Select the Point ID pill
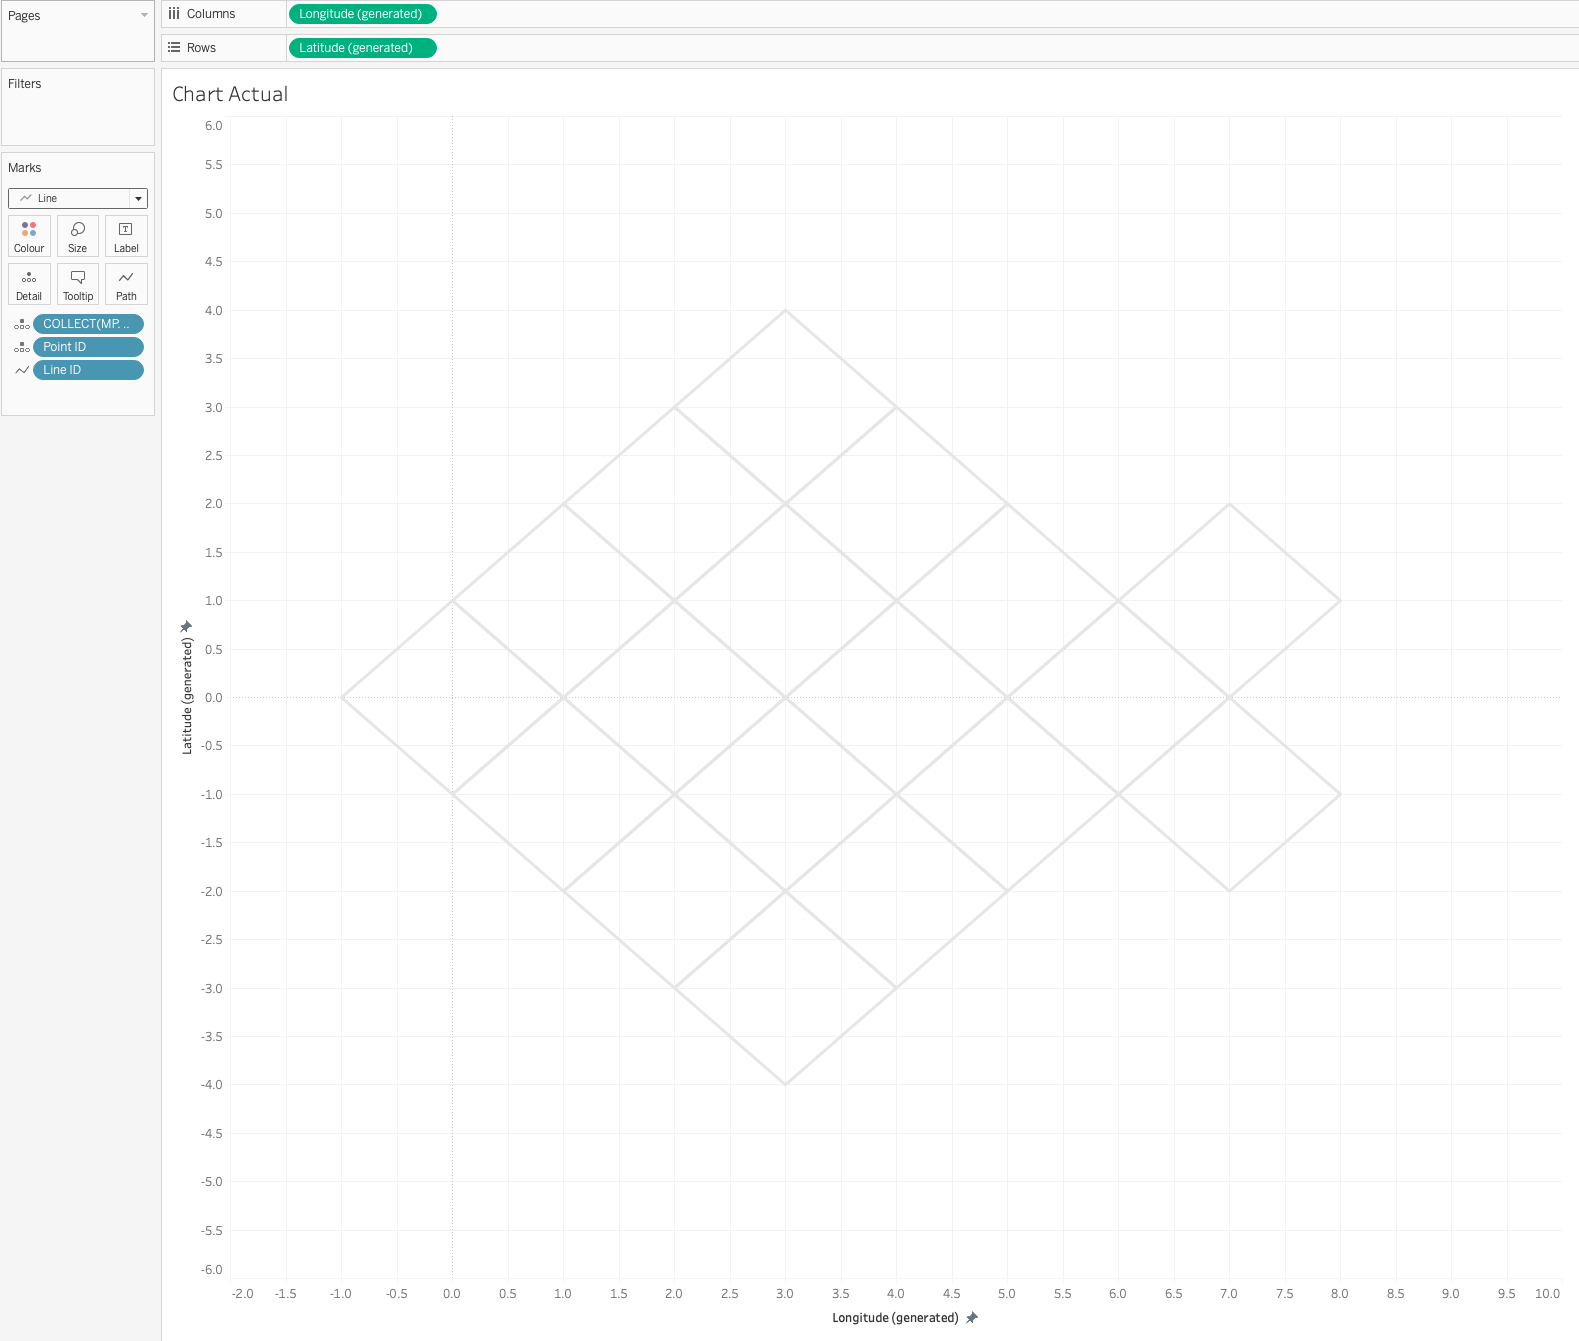The height and width of the screenshot is (1341, 1579). pos(88,347)
